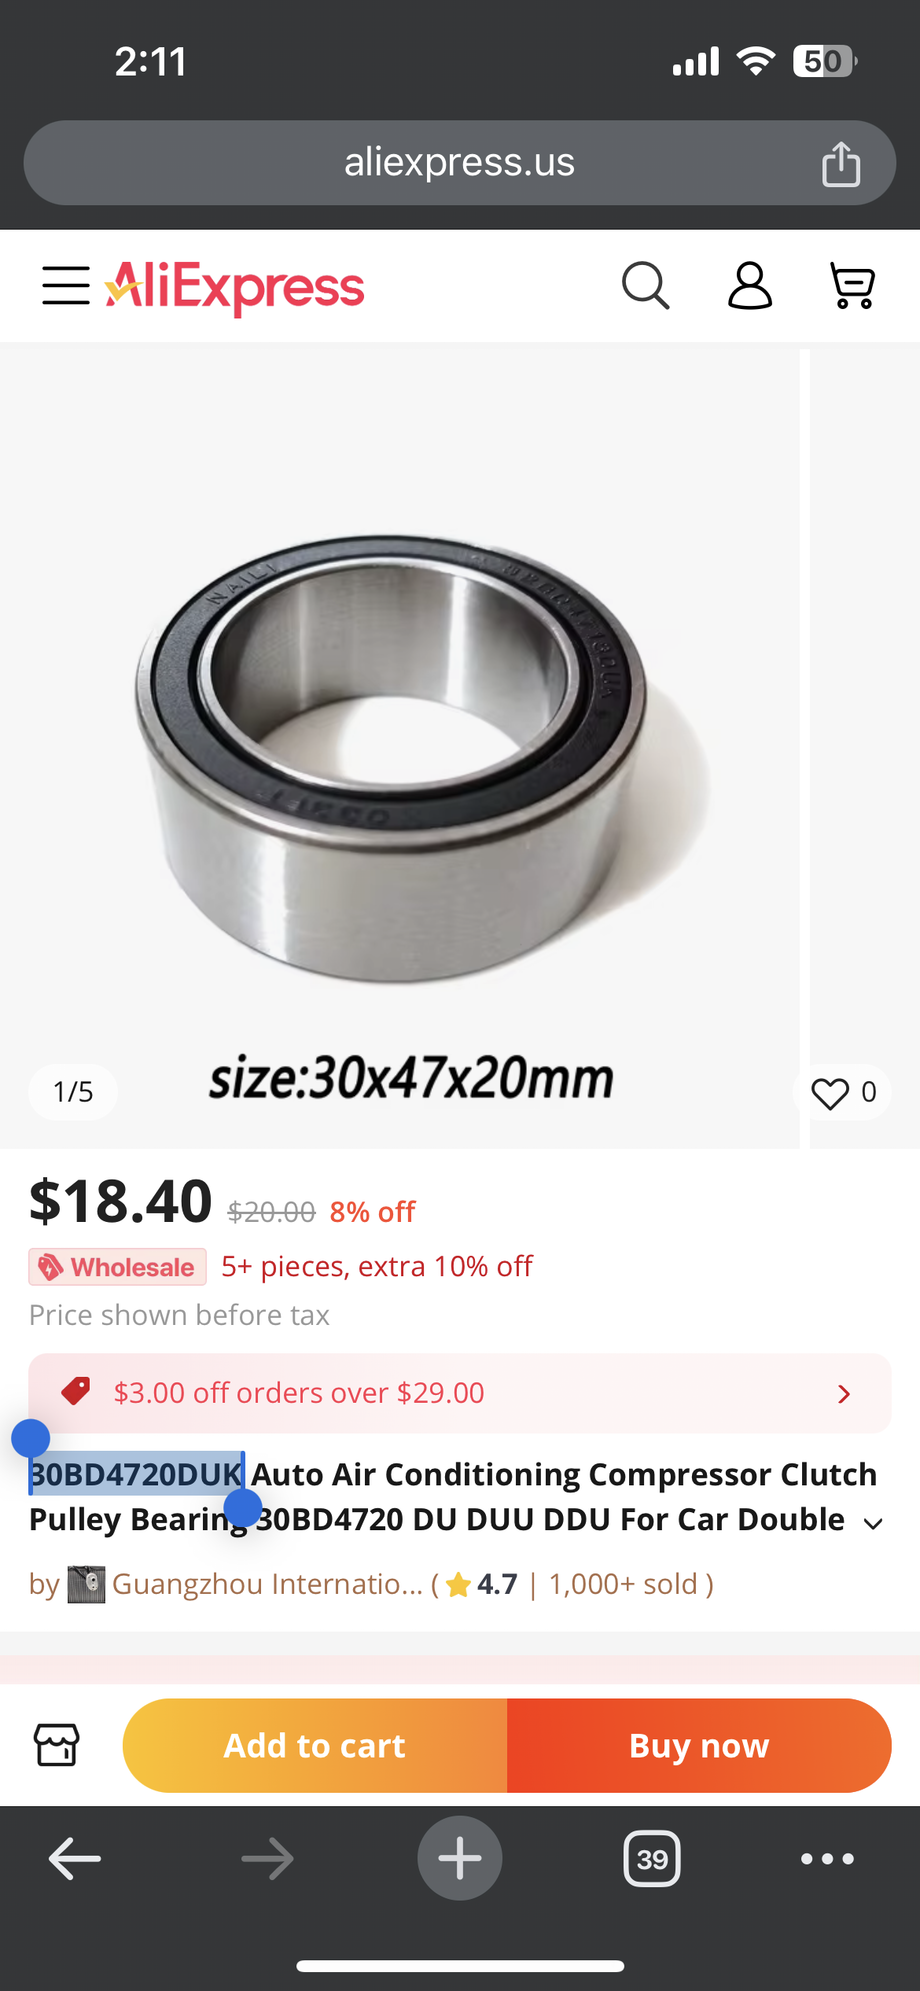Expand the product title chevron
920x1991 pixels.
873,1523
